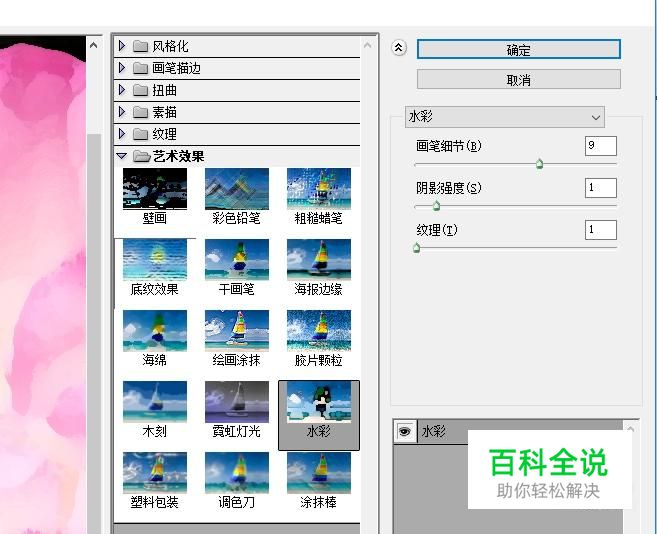Collapse the 艺术效果 filter folder
Screen dimensions: 657x534
(122, 156)
